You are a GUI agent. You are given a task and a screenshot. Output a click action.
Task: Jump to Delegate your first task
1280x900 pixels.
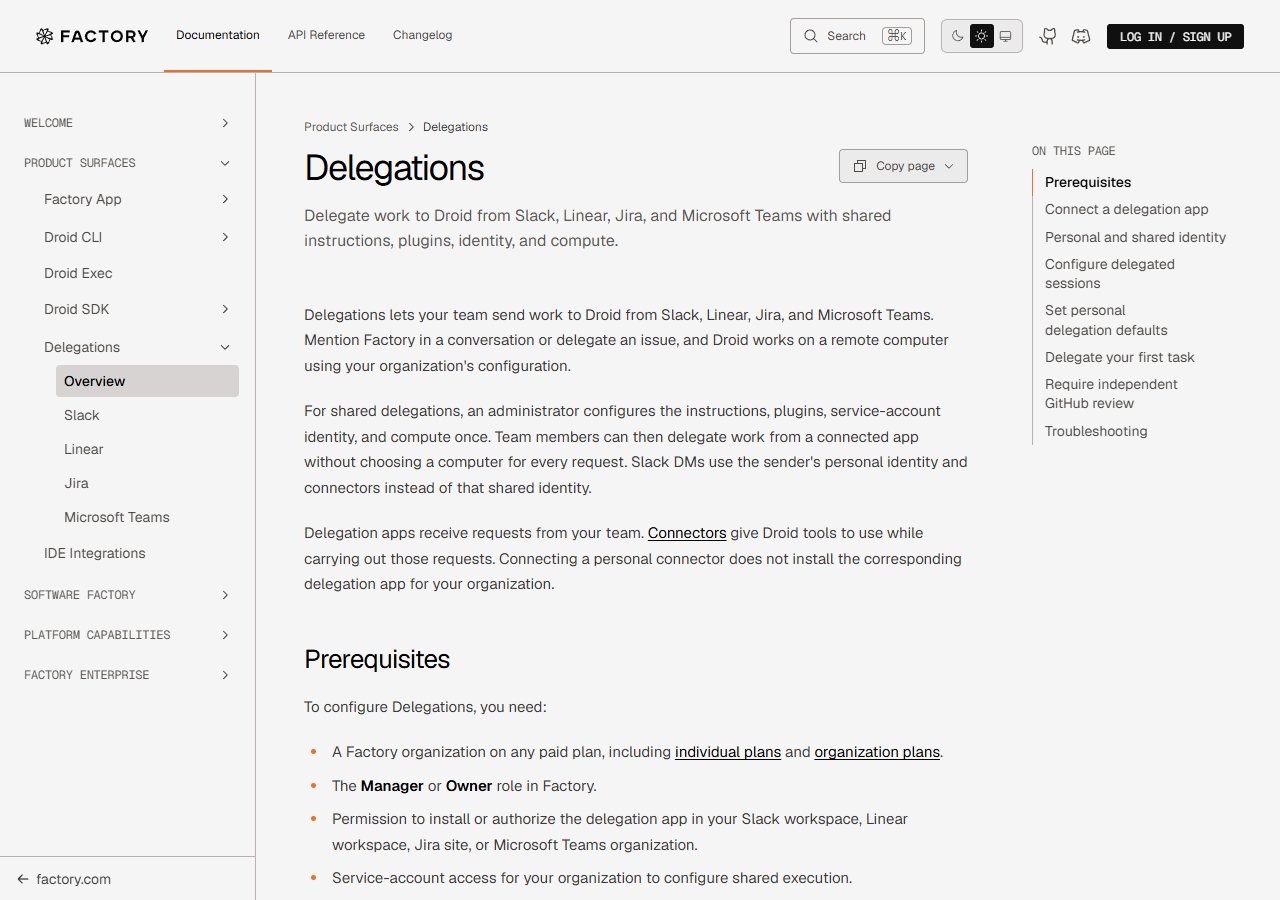pos(1120,357)
